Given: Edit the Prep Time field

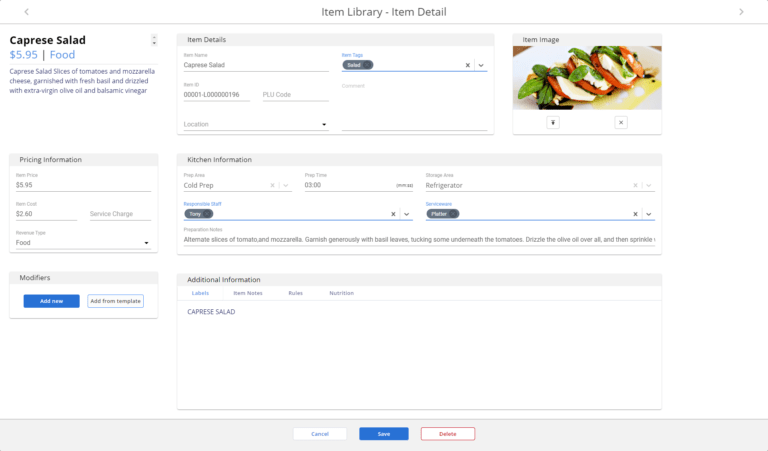Looking at the screenshot, I should click(359, 185).
